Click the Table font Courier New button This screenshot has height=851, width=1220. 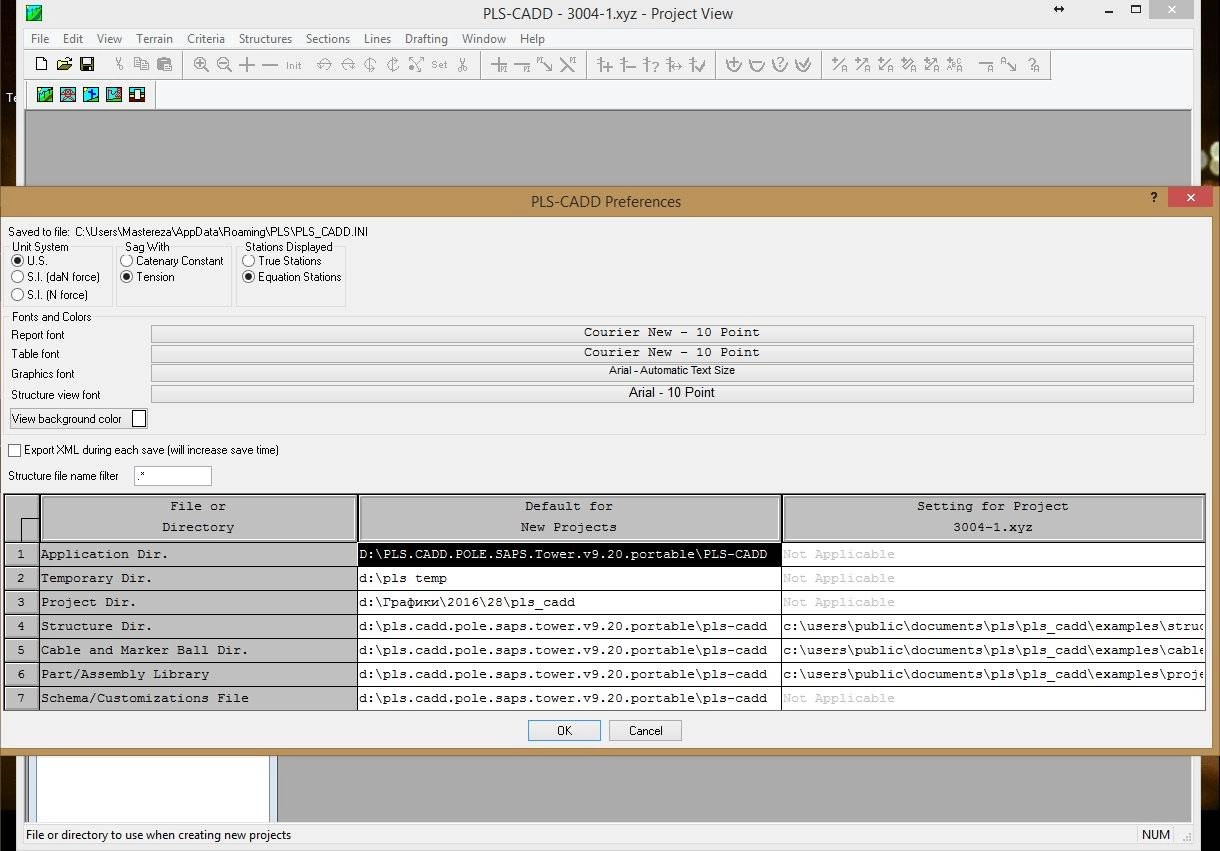click(x=672, y=353)
